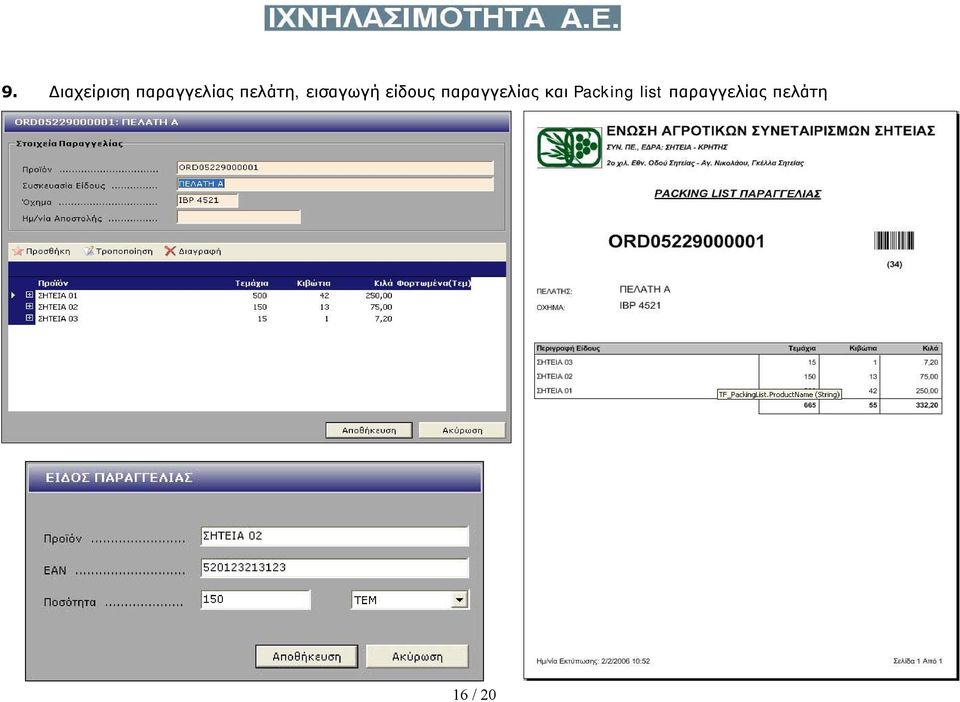This screenshot has width=960, height=702.
Task: Click ΣΗΤΕΙΑ 03 in packing list table
Action: tap(554, 362)
